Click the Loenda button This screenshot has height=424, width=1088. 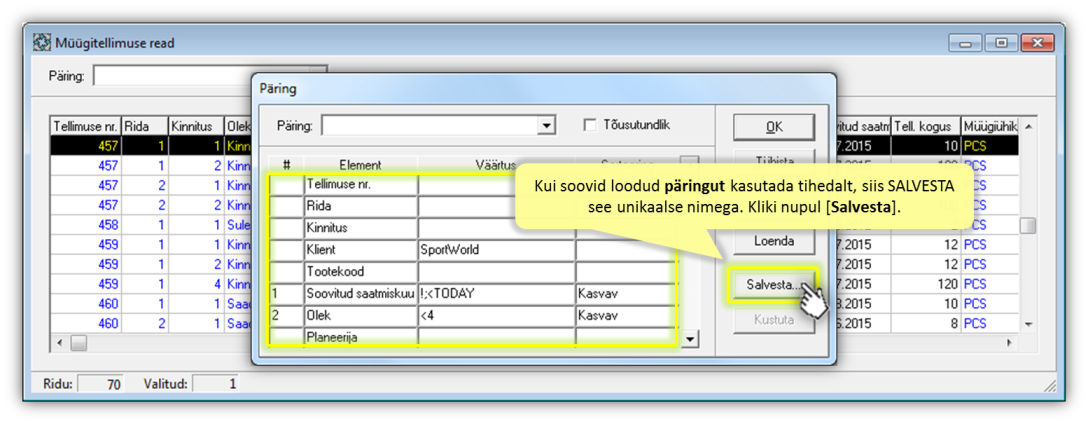coord(774,241)
